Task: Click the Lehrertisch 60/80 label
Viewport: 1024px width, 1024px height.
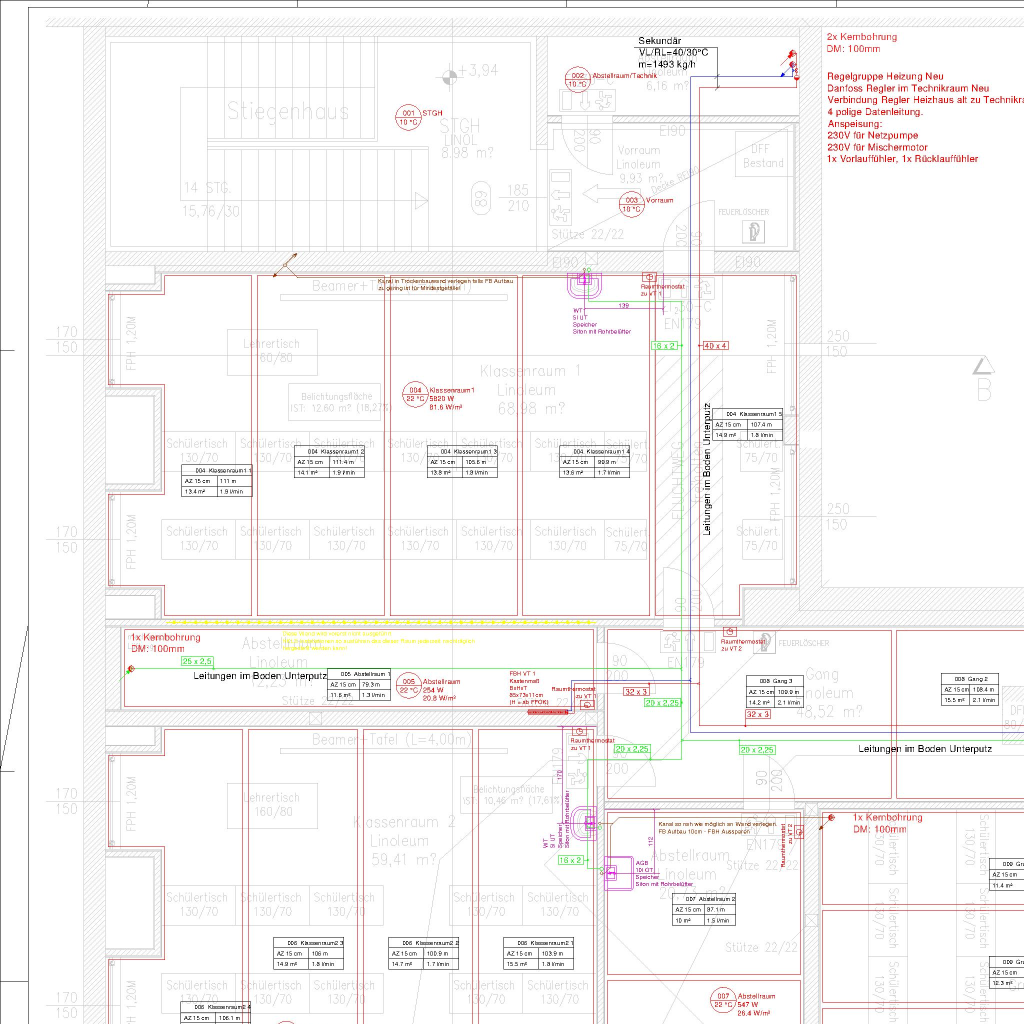Action: click(x=272, y=351)
